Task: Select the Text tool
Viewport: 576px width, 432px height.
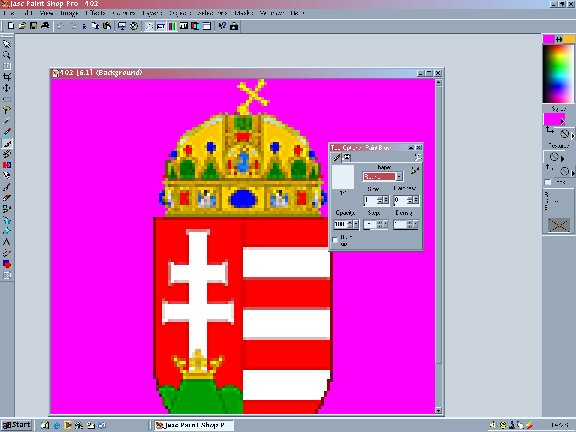Action: (7, 242)
